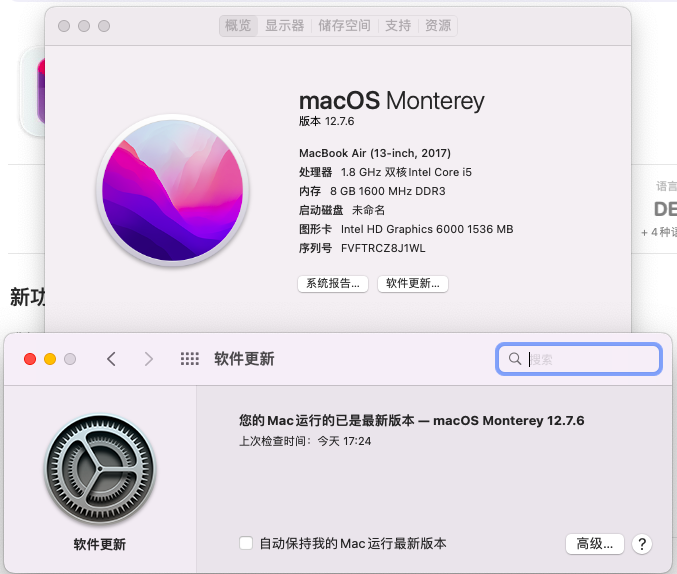This screenshot has width=677, height=574.
Task: Select the 储存空间 tab
Action: (344, 26)
